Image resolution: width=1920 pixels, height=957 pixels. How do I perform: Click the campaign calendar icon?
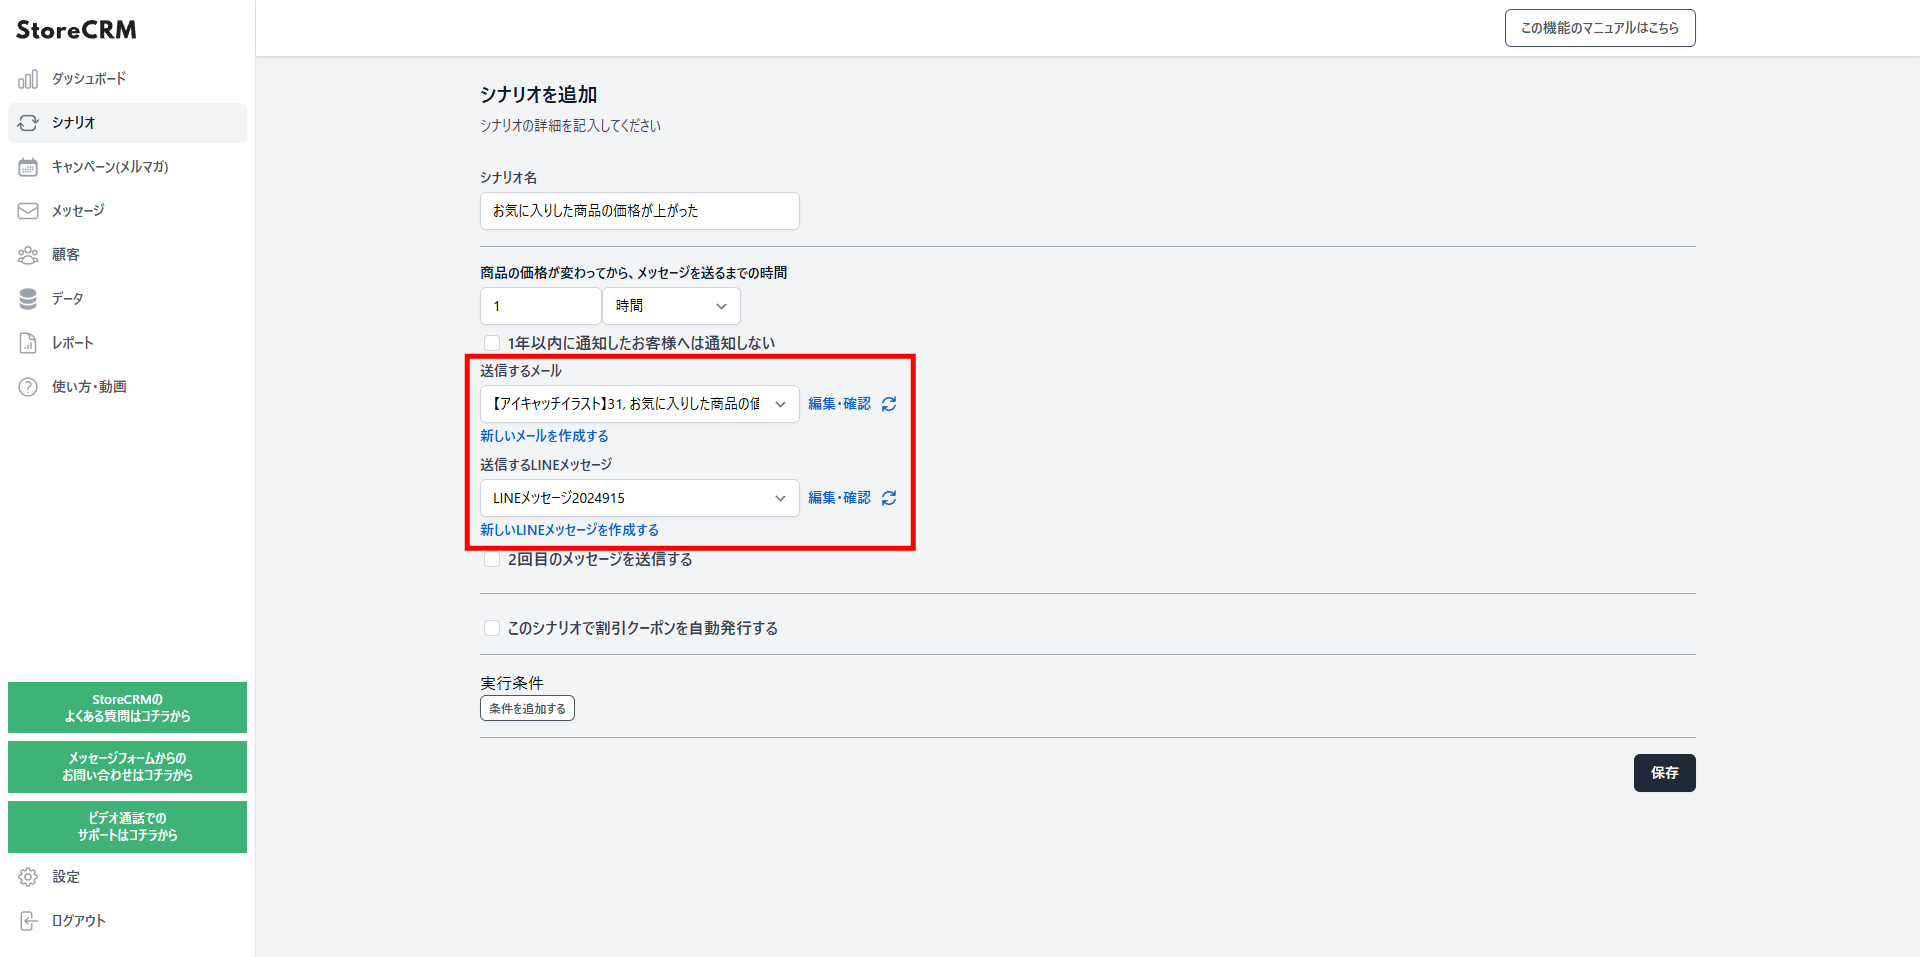coord(28,167)
